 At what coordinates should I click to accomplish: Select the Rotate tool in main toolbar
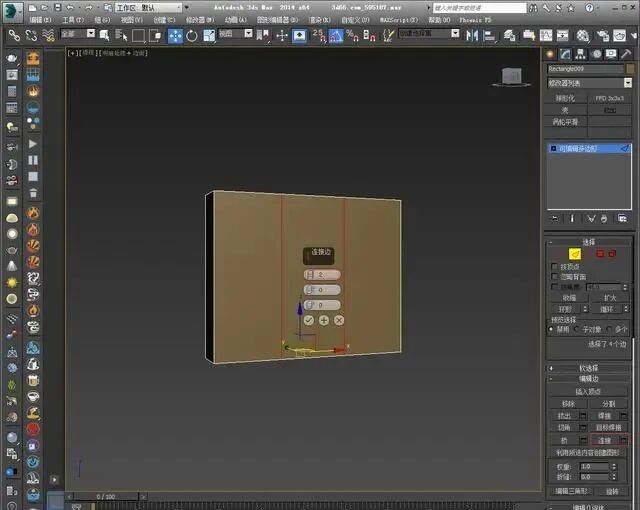192,35
